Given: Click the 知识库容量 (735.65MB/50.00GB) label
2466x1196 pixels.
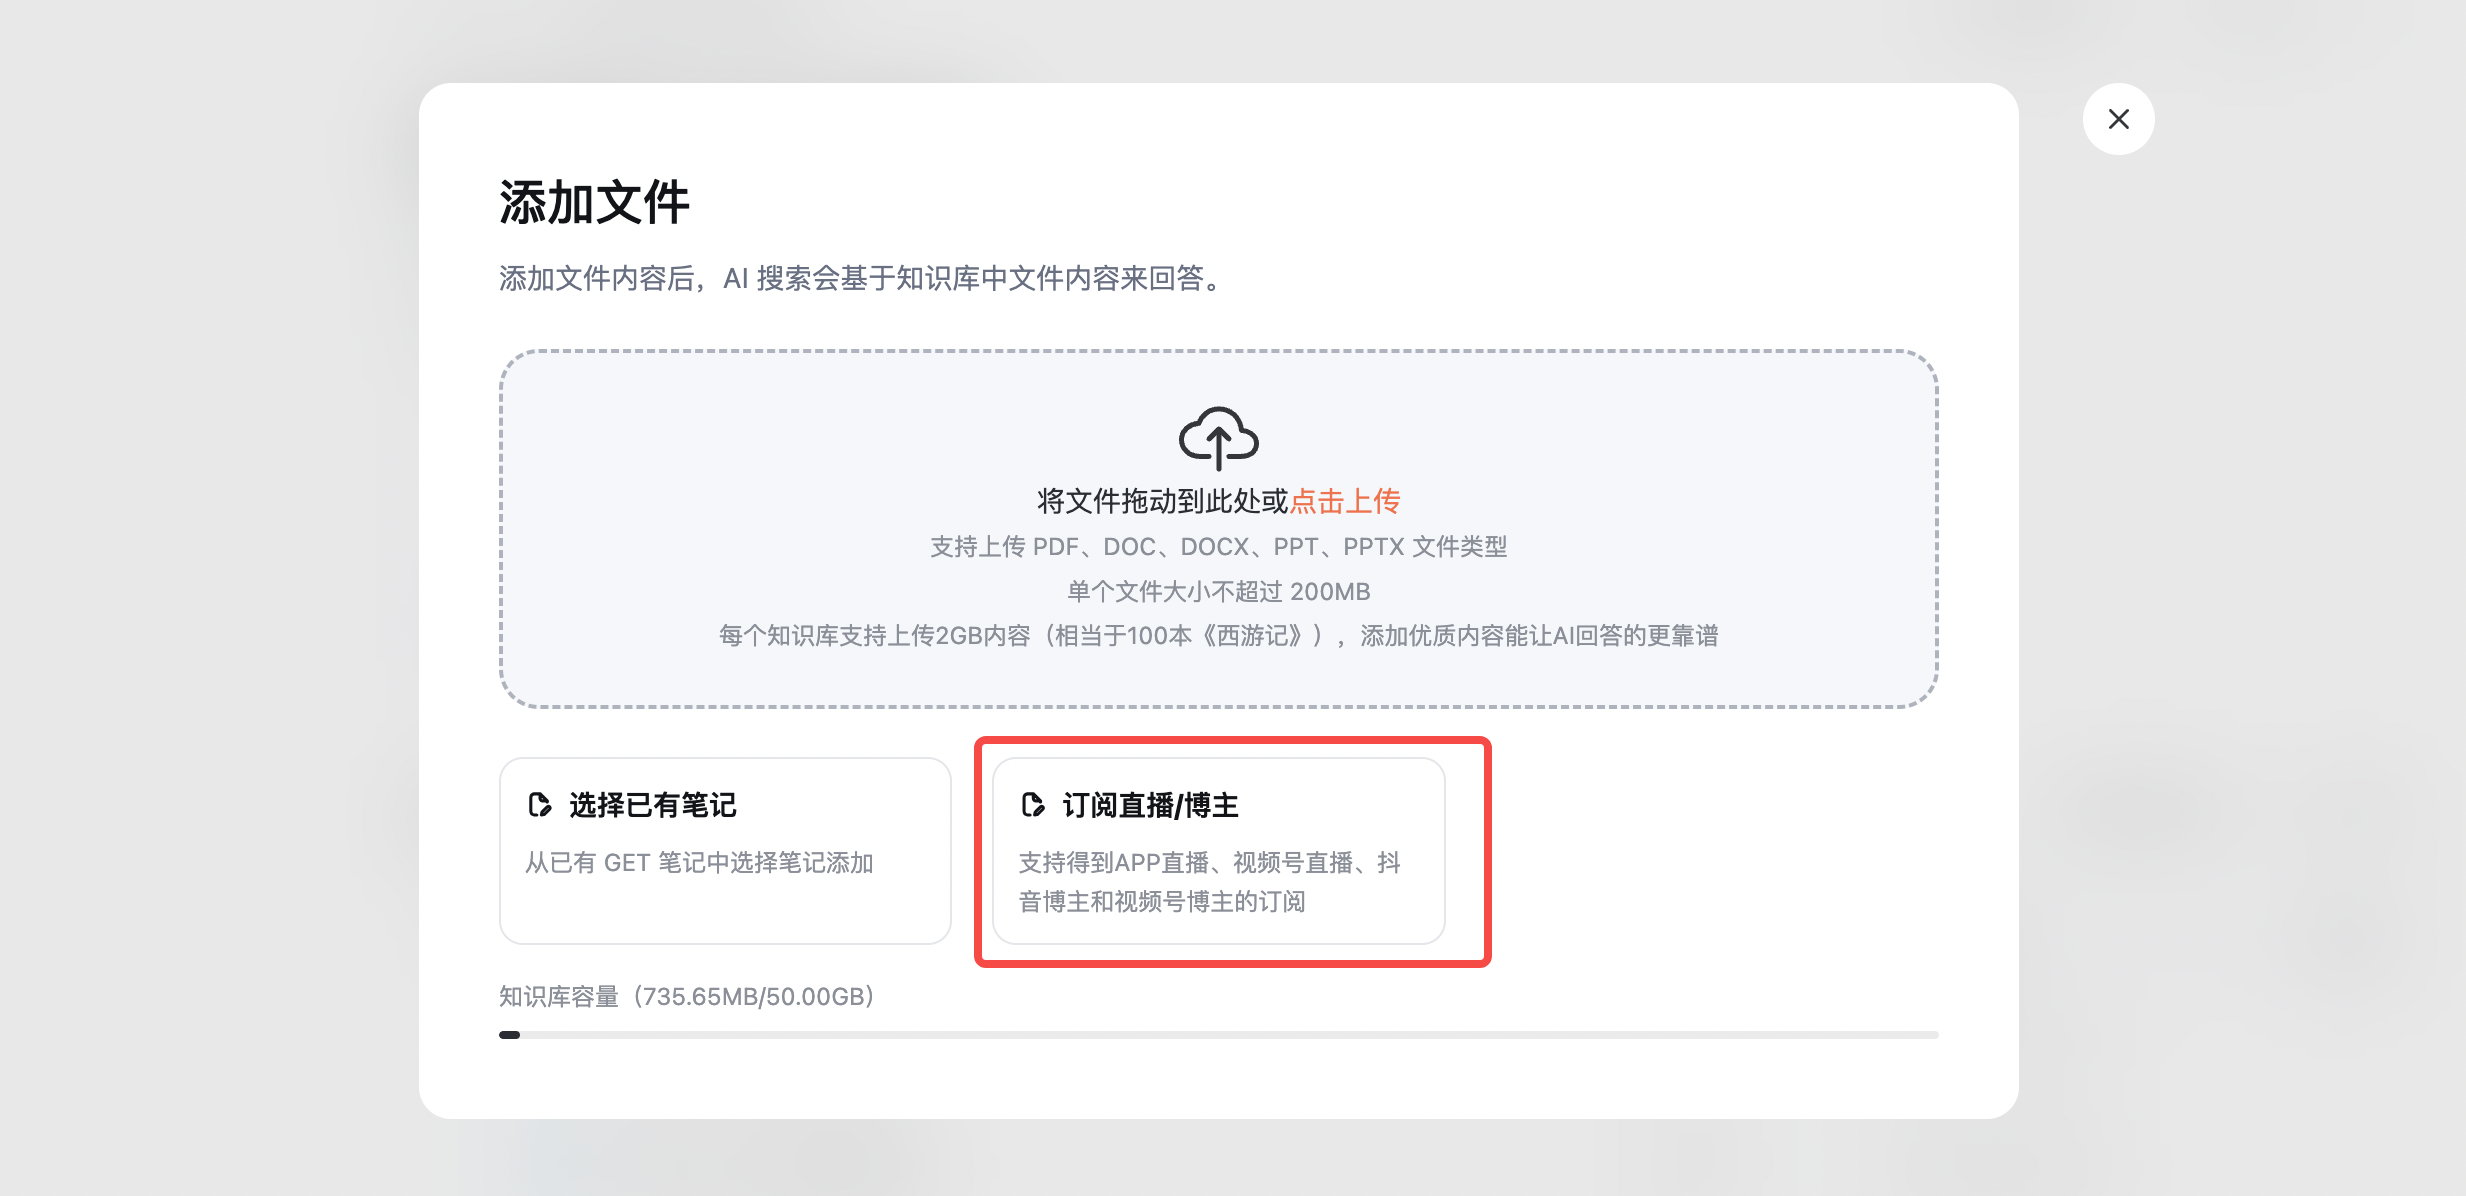Looking at the screenshot, I should (687, 997).
